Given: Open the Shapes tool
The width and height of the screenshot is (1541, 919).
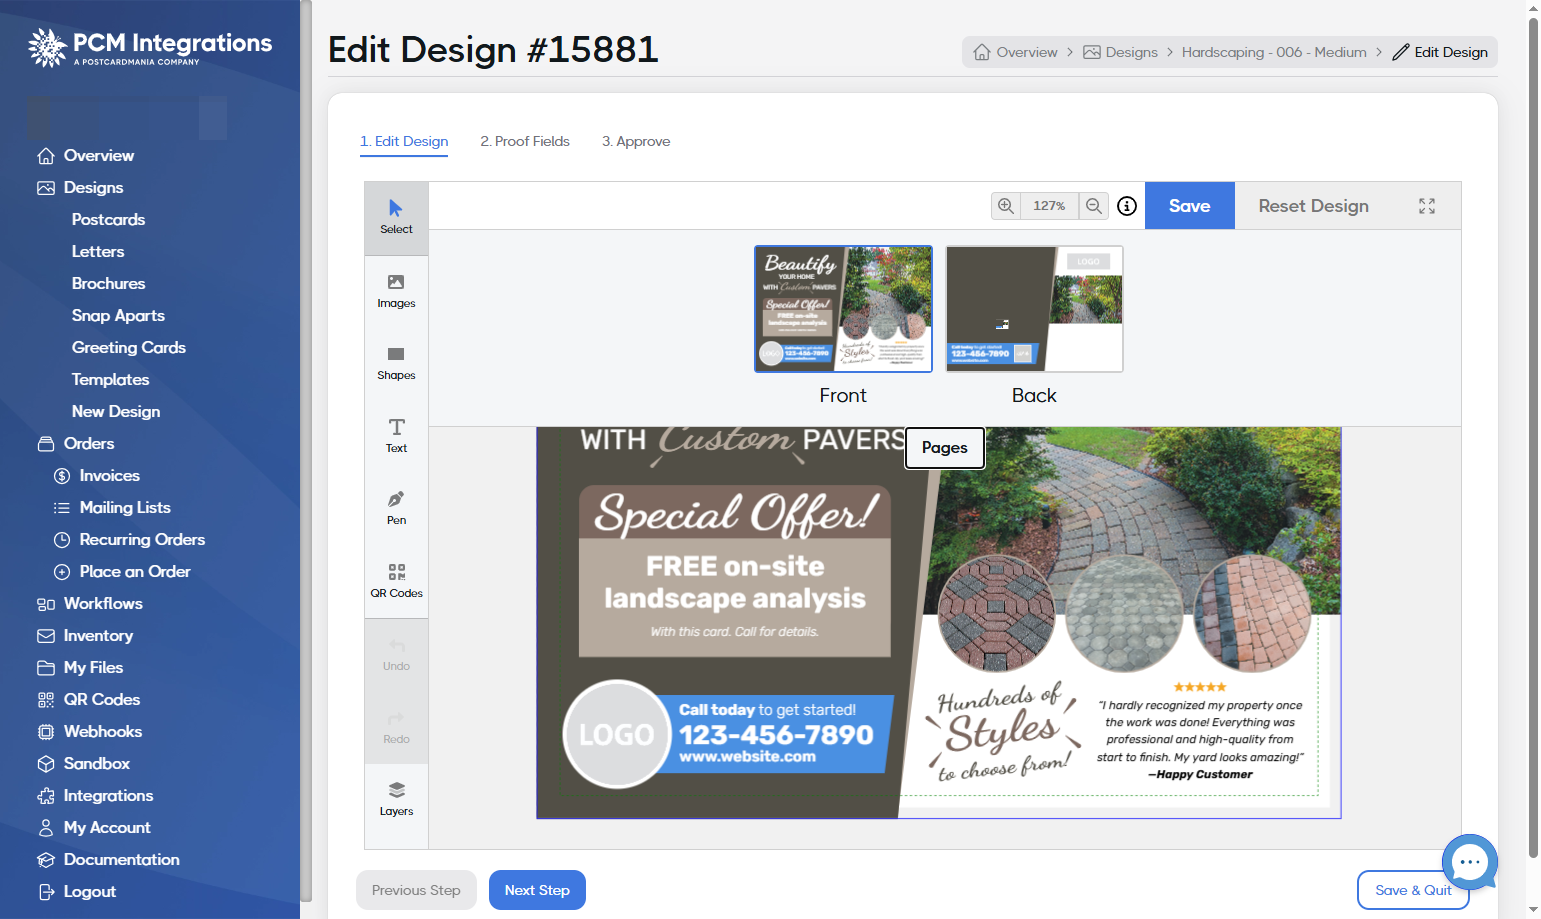Looking at the screenshot, I should pyautogui.click(x=396, y=363).
